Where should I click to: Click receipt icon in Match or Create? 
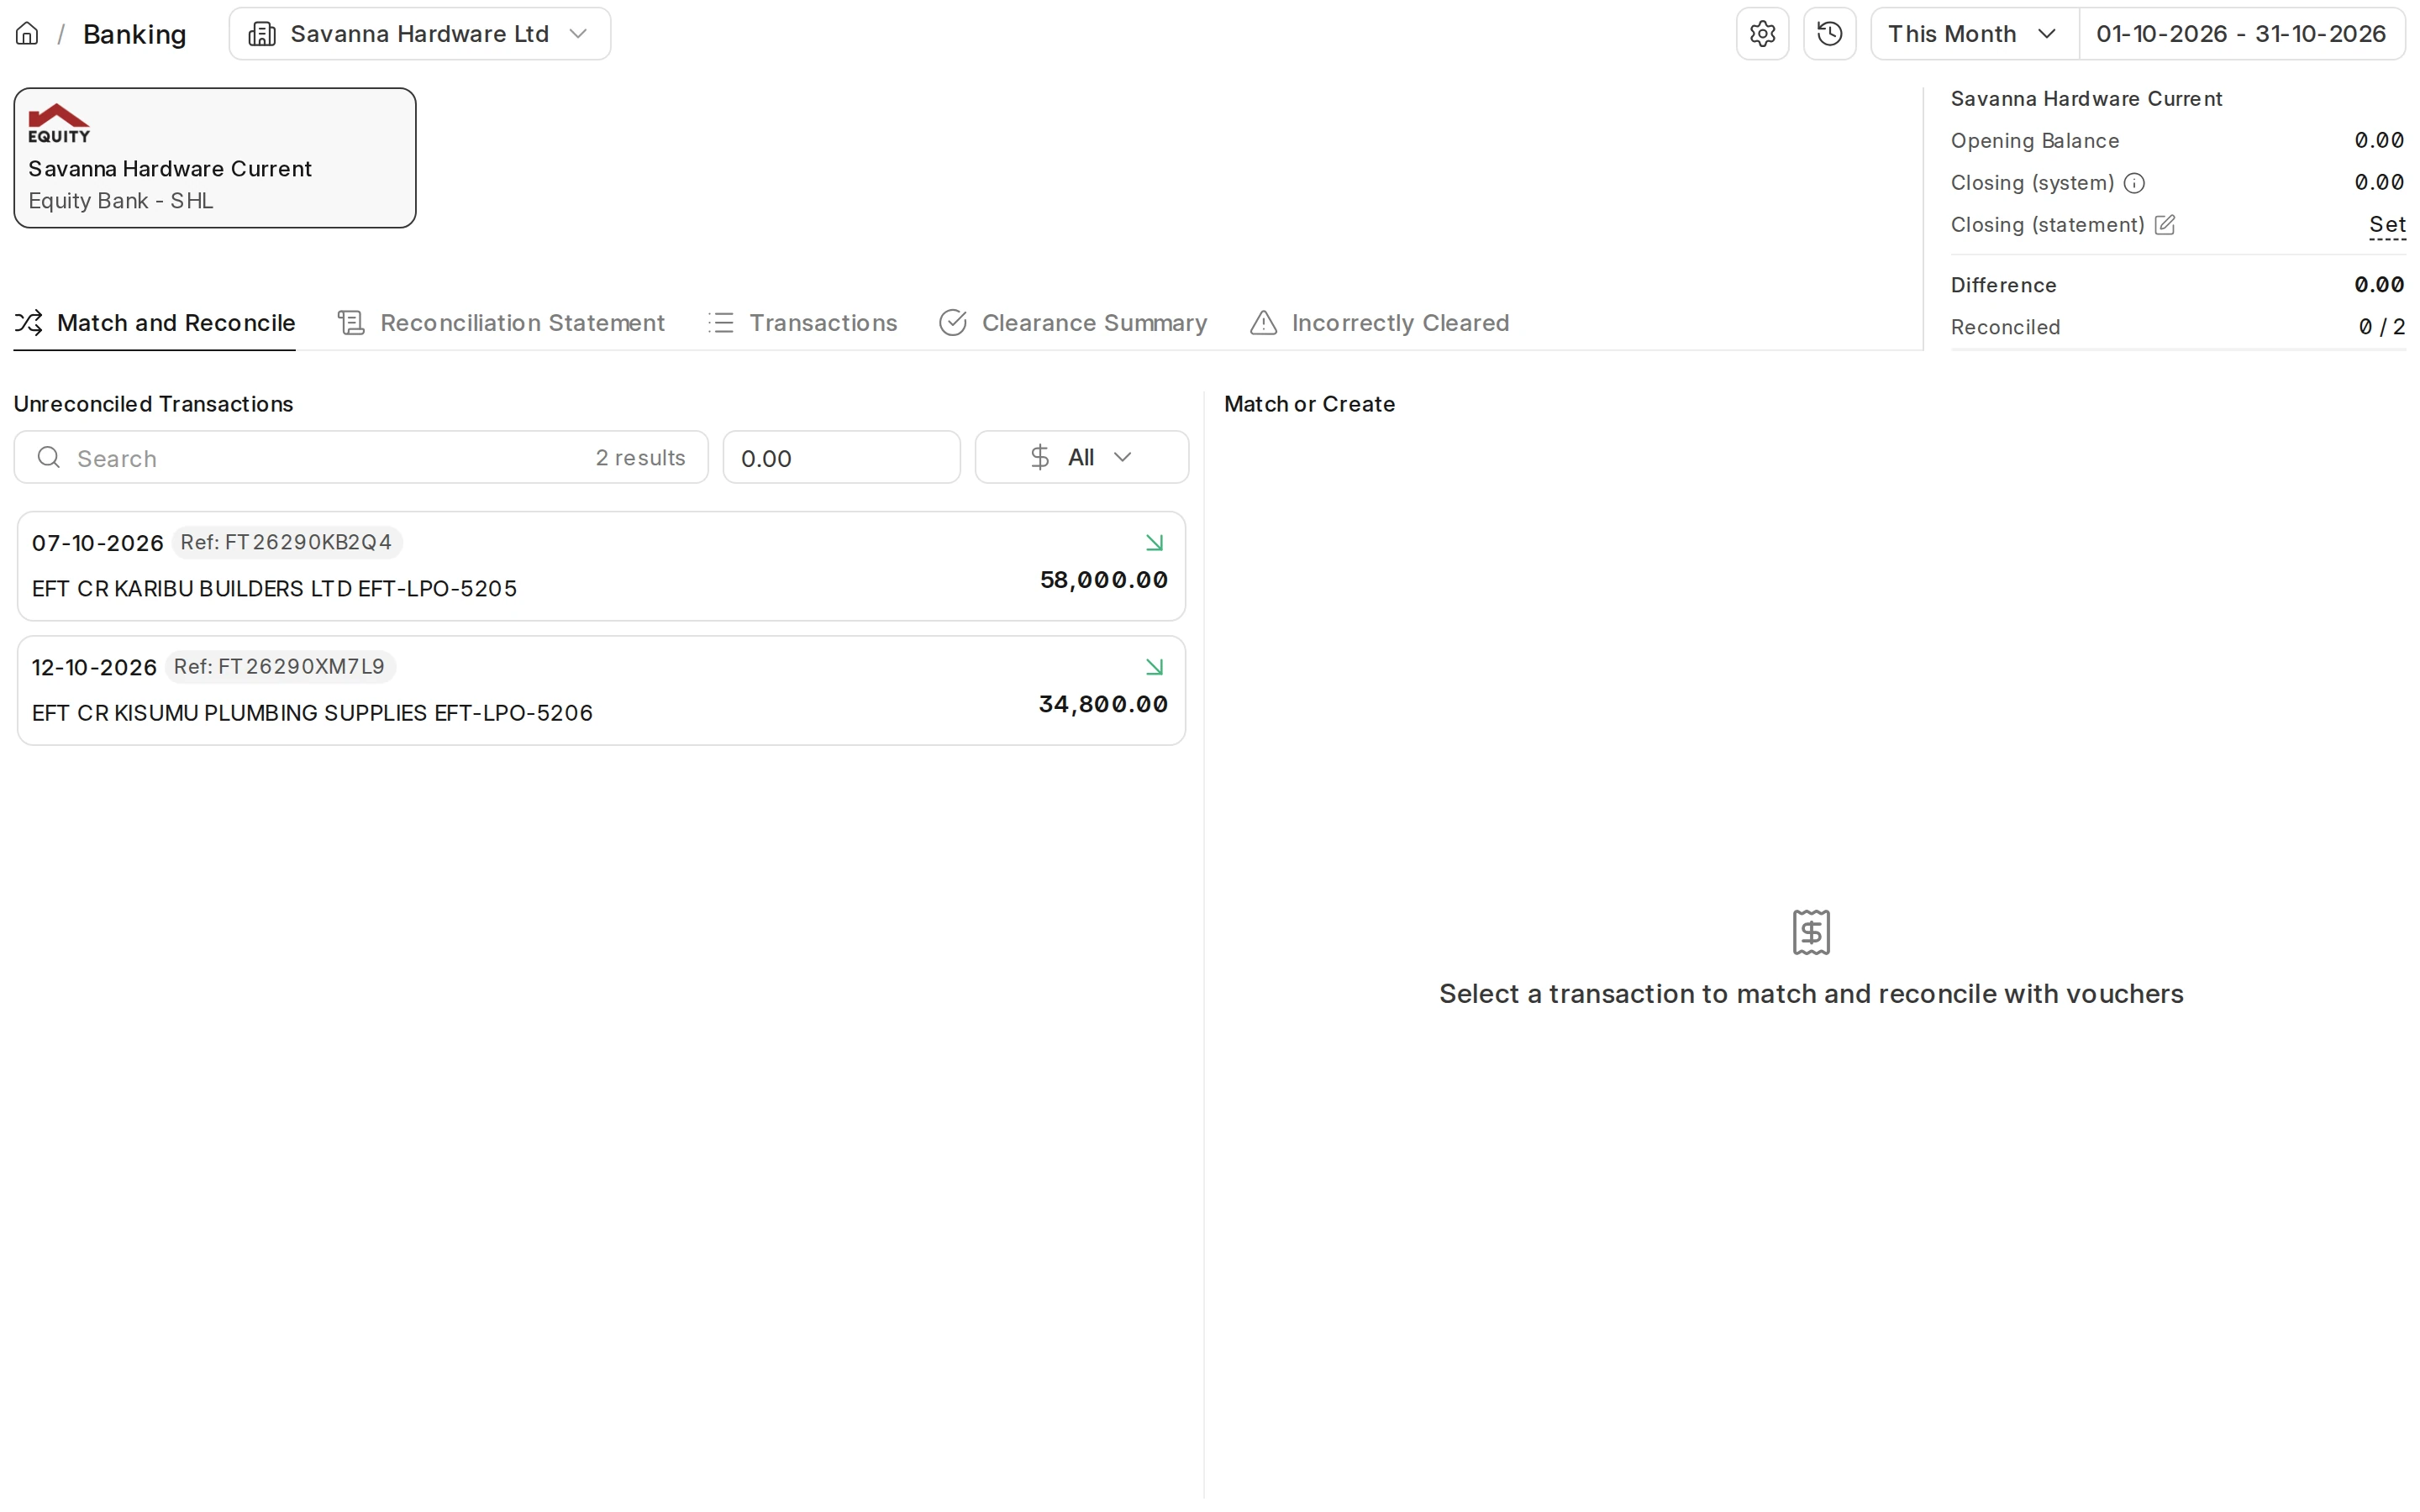(x=1811, y=932)
